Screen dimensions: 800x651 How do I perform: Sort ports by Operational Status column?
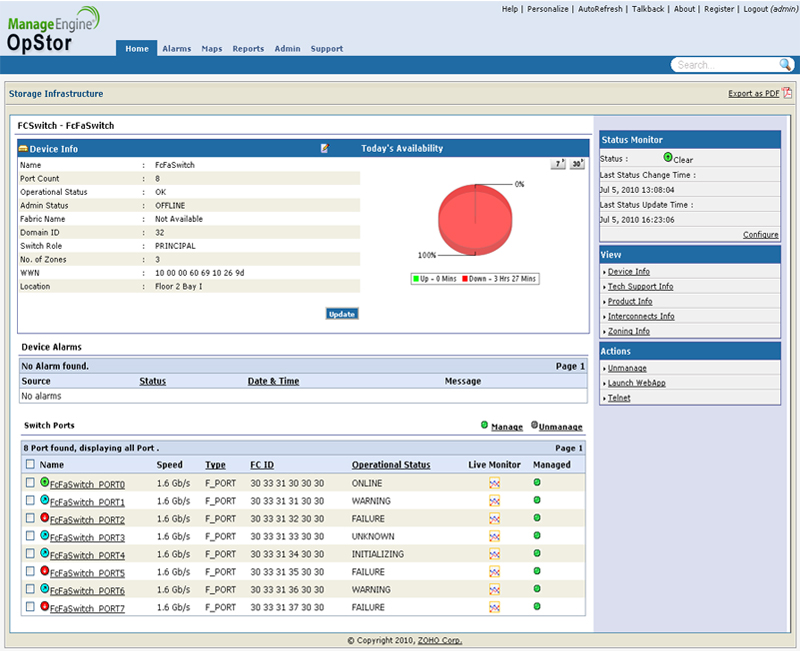click(390, 465)
